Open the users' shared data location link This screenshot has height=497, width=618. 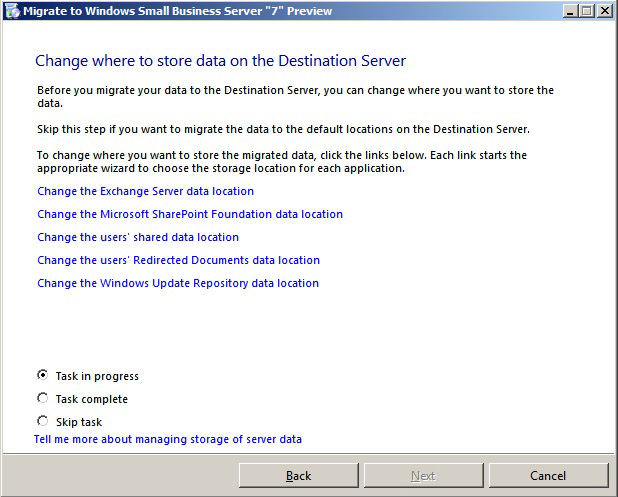(138, 237)
